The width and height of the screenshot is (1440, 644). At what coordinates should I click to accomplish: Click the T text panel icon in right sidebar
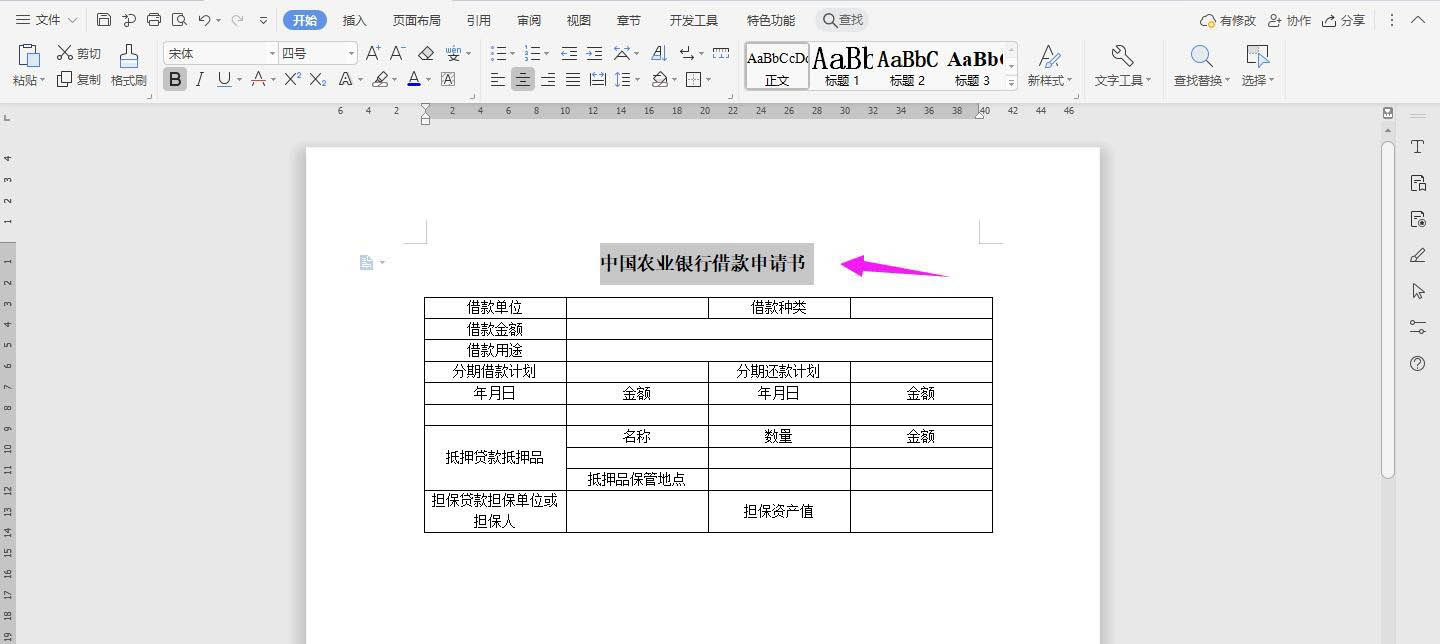point(1417,147)
